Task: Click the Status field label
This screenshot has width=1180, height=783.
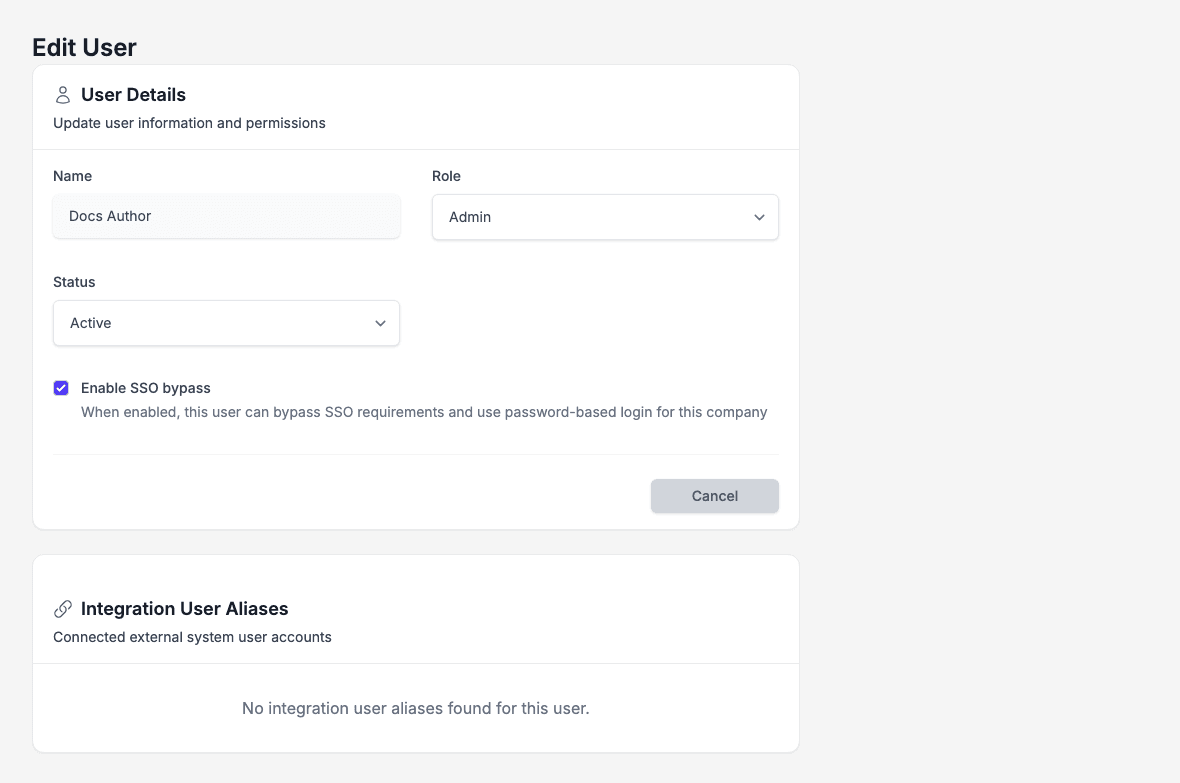Action: pyautogui.click(x=75, y=282)
